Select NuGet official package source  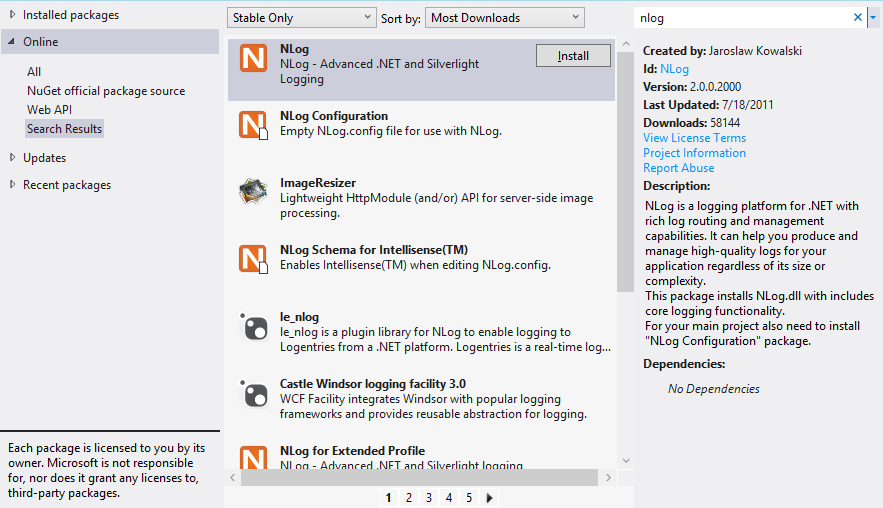pyautogui.click(x=106, y=91)
